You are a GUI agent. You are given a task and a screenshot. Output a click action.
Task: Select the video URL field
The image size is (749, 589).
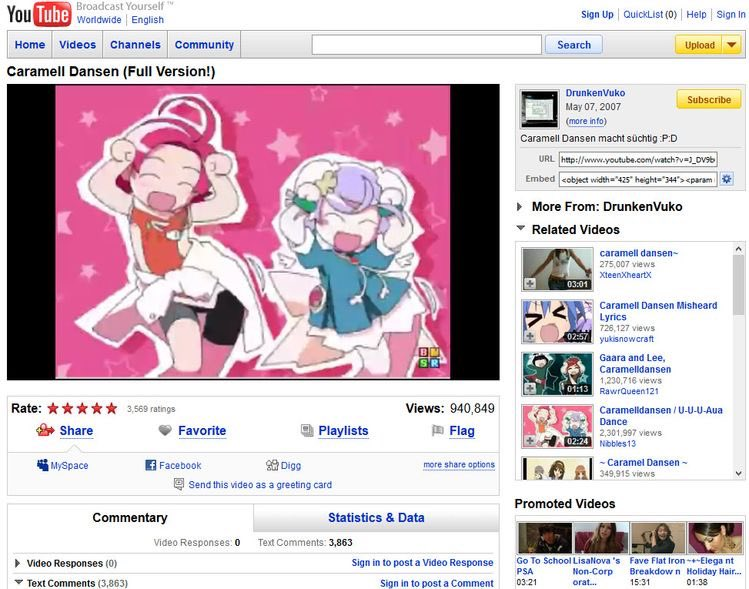click(638, 159)
